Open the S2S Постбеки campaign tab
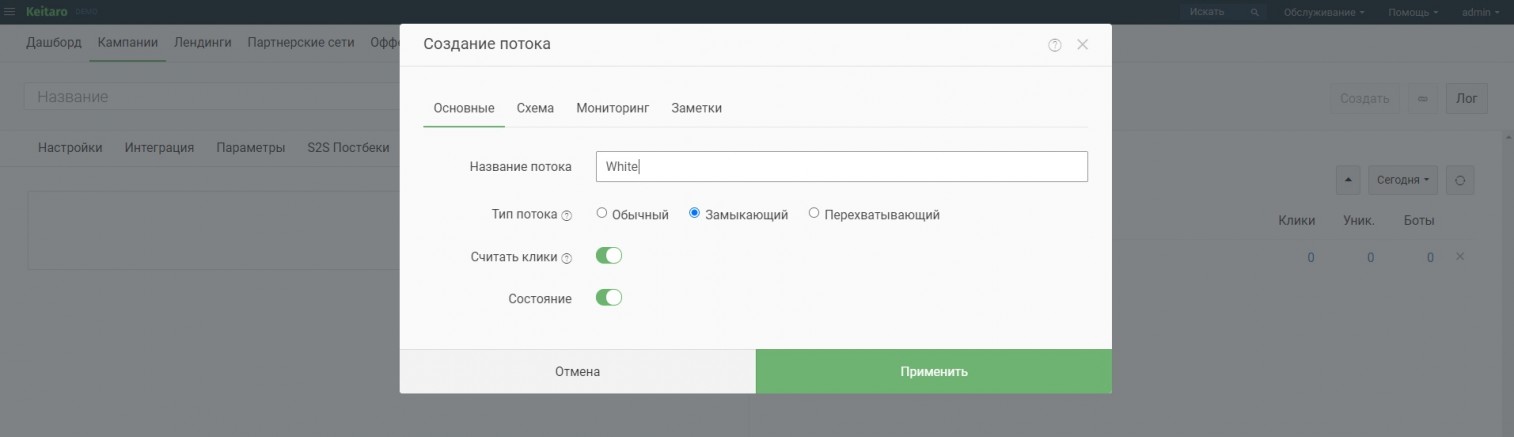 pos(348,148)
